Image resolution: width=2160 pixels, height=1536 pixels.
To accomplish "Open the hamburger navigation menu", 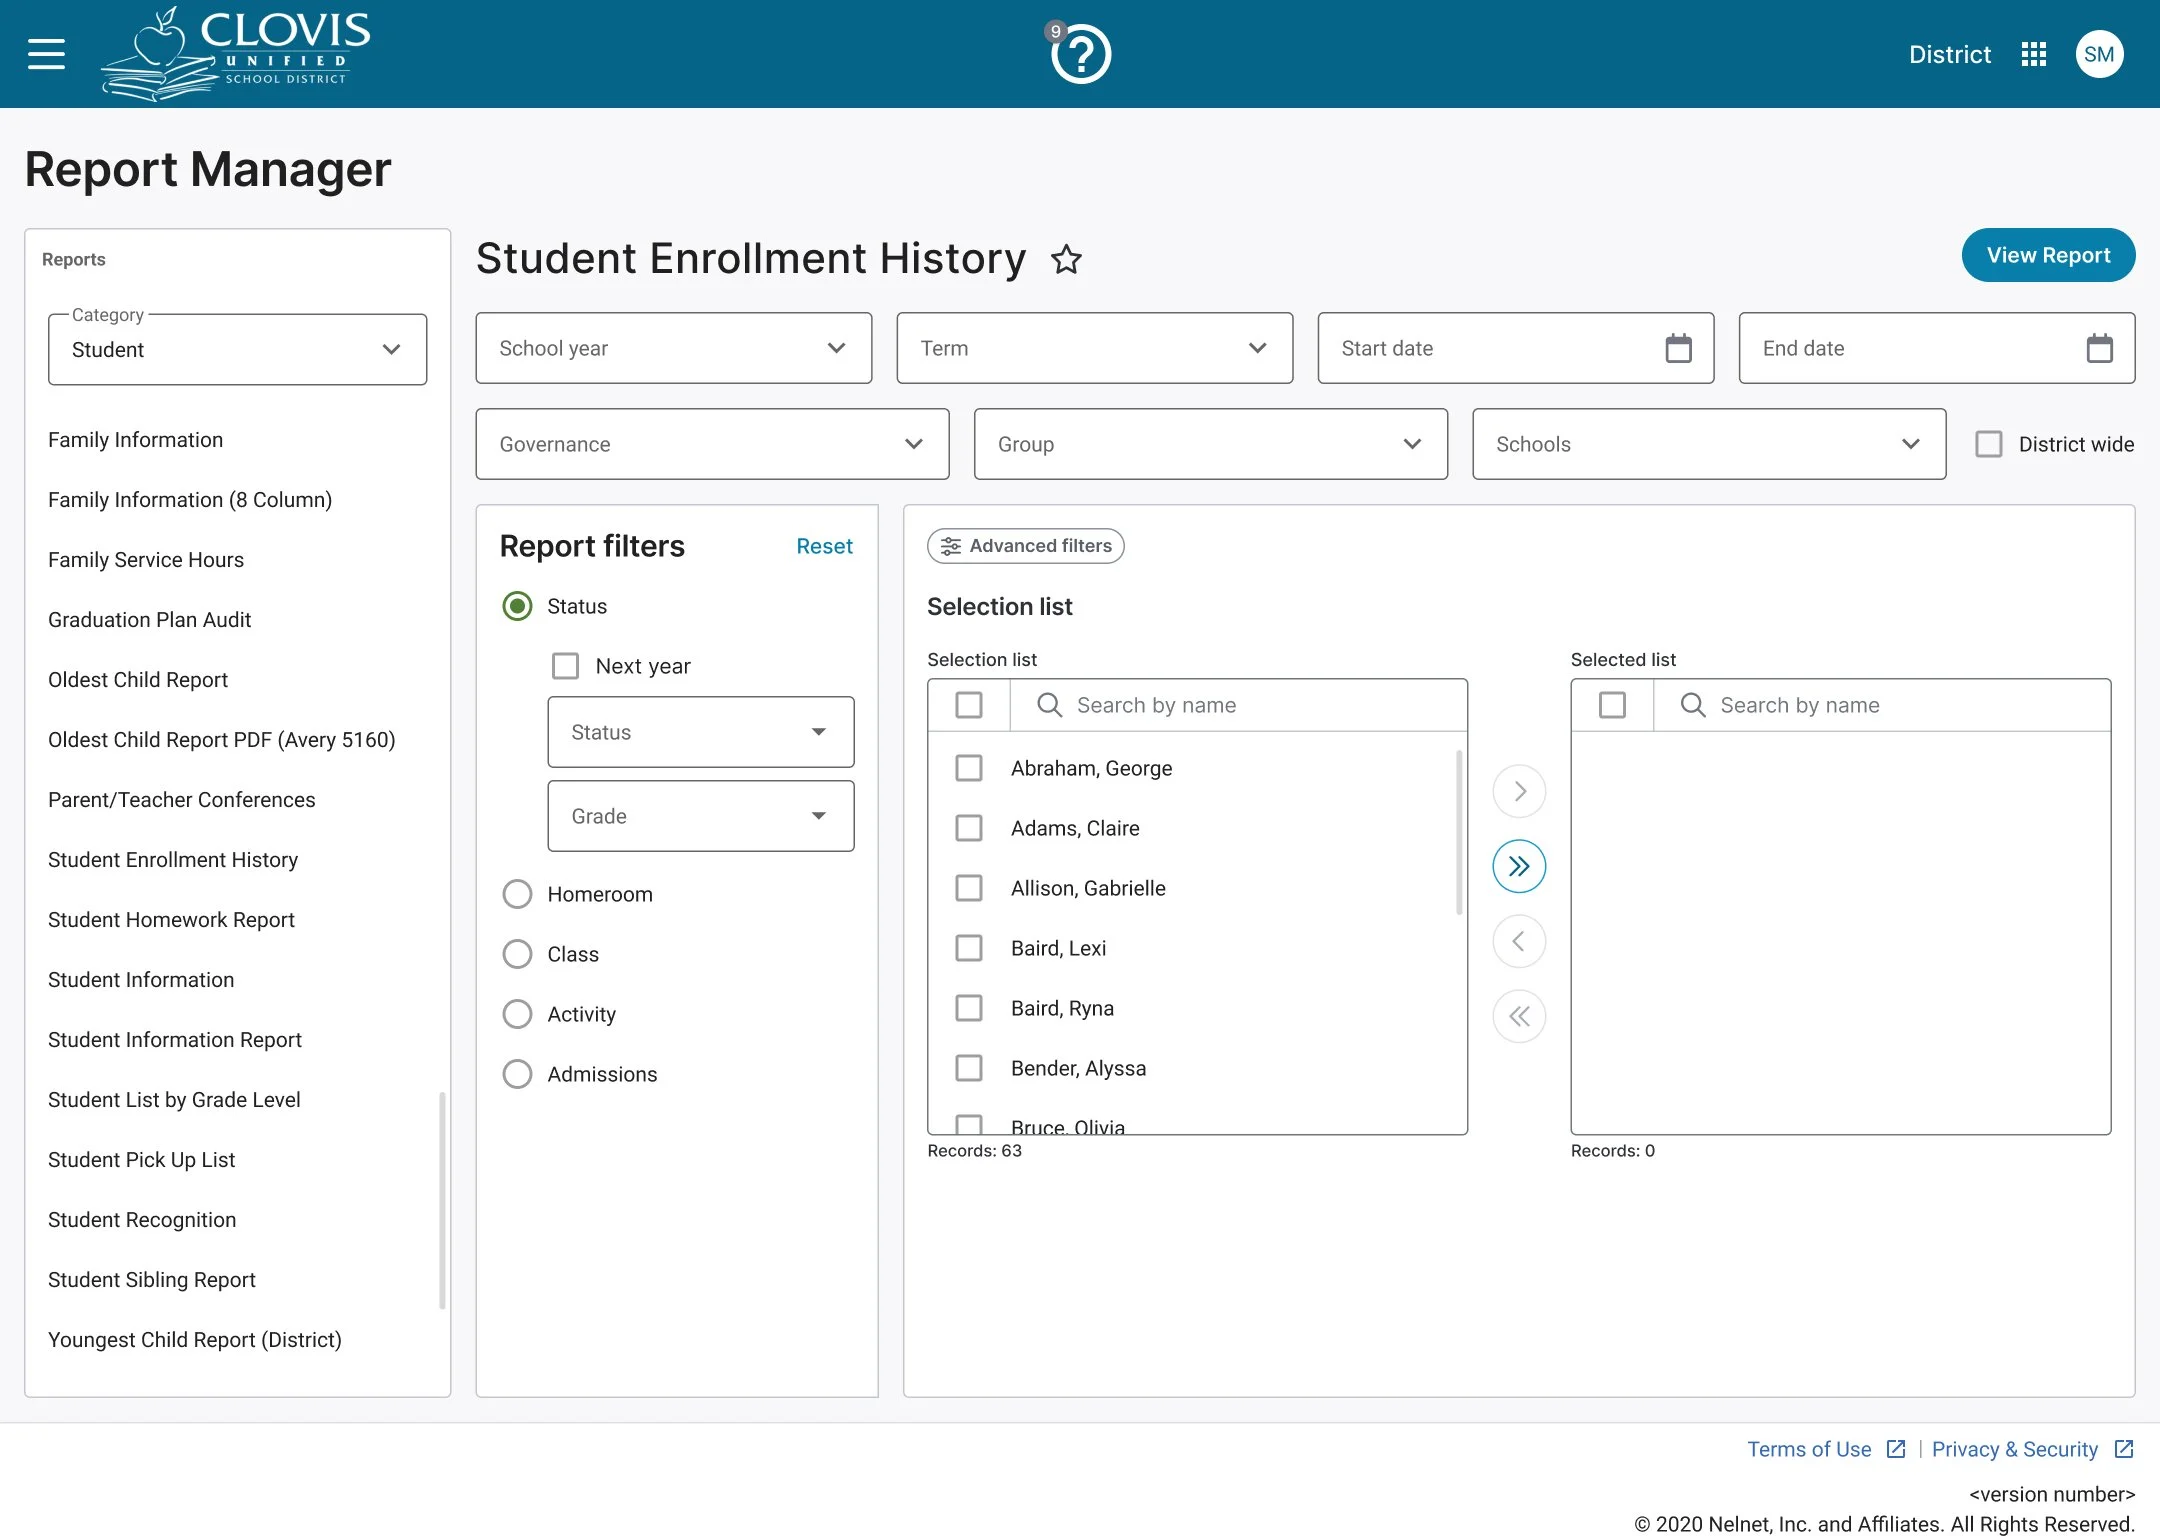I will [x=46, y=54].
